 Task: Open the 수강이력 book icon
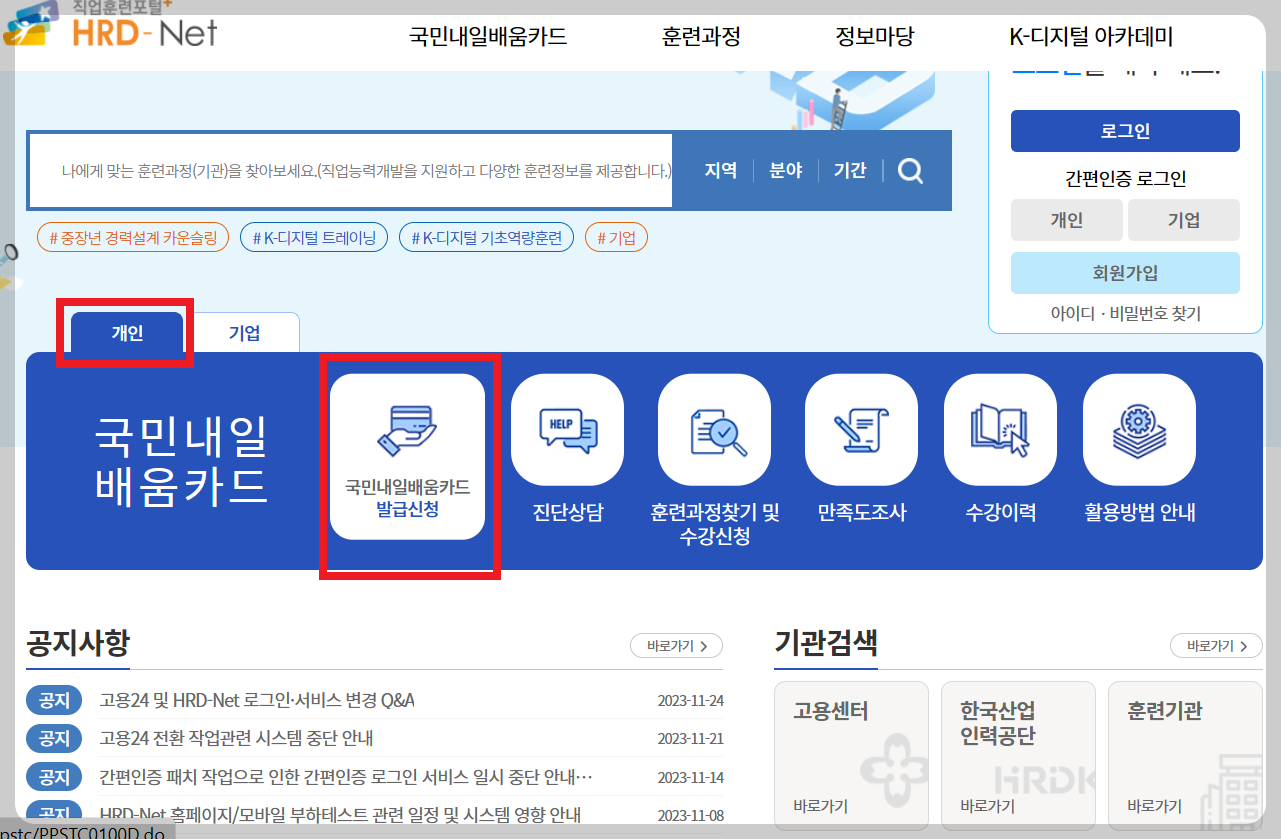(1000, 430)
